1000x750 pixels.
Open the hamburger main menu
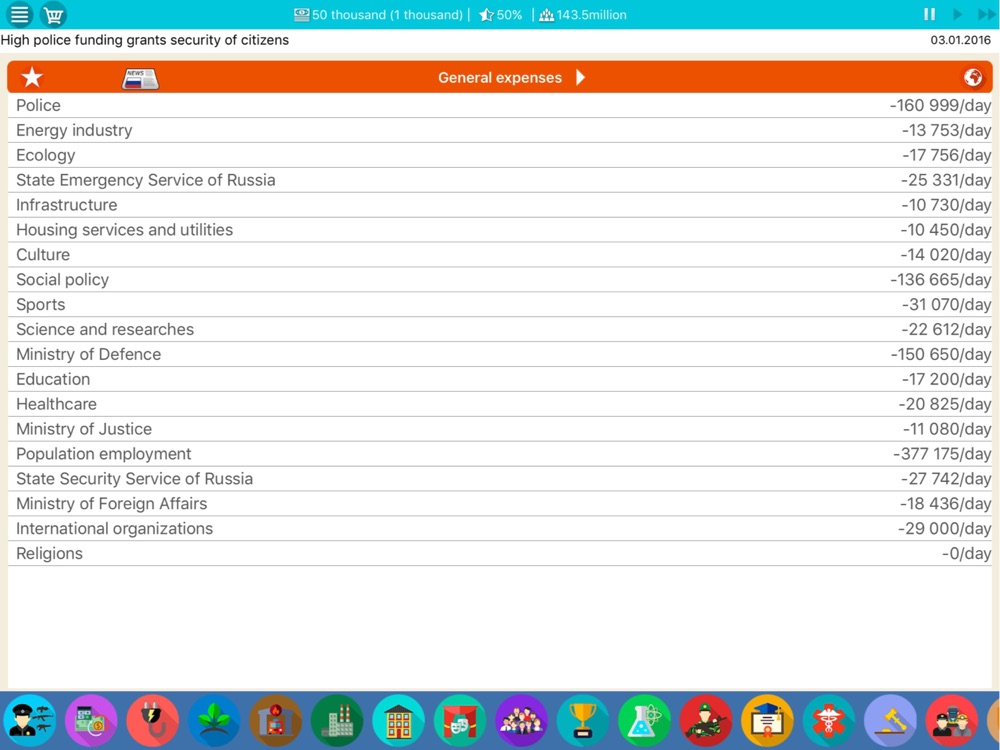(x=20, y=14)
